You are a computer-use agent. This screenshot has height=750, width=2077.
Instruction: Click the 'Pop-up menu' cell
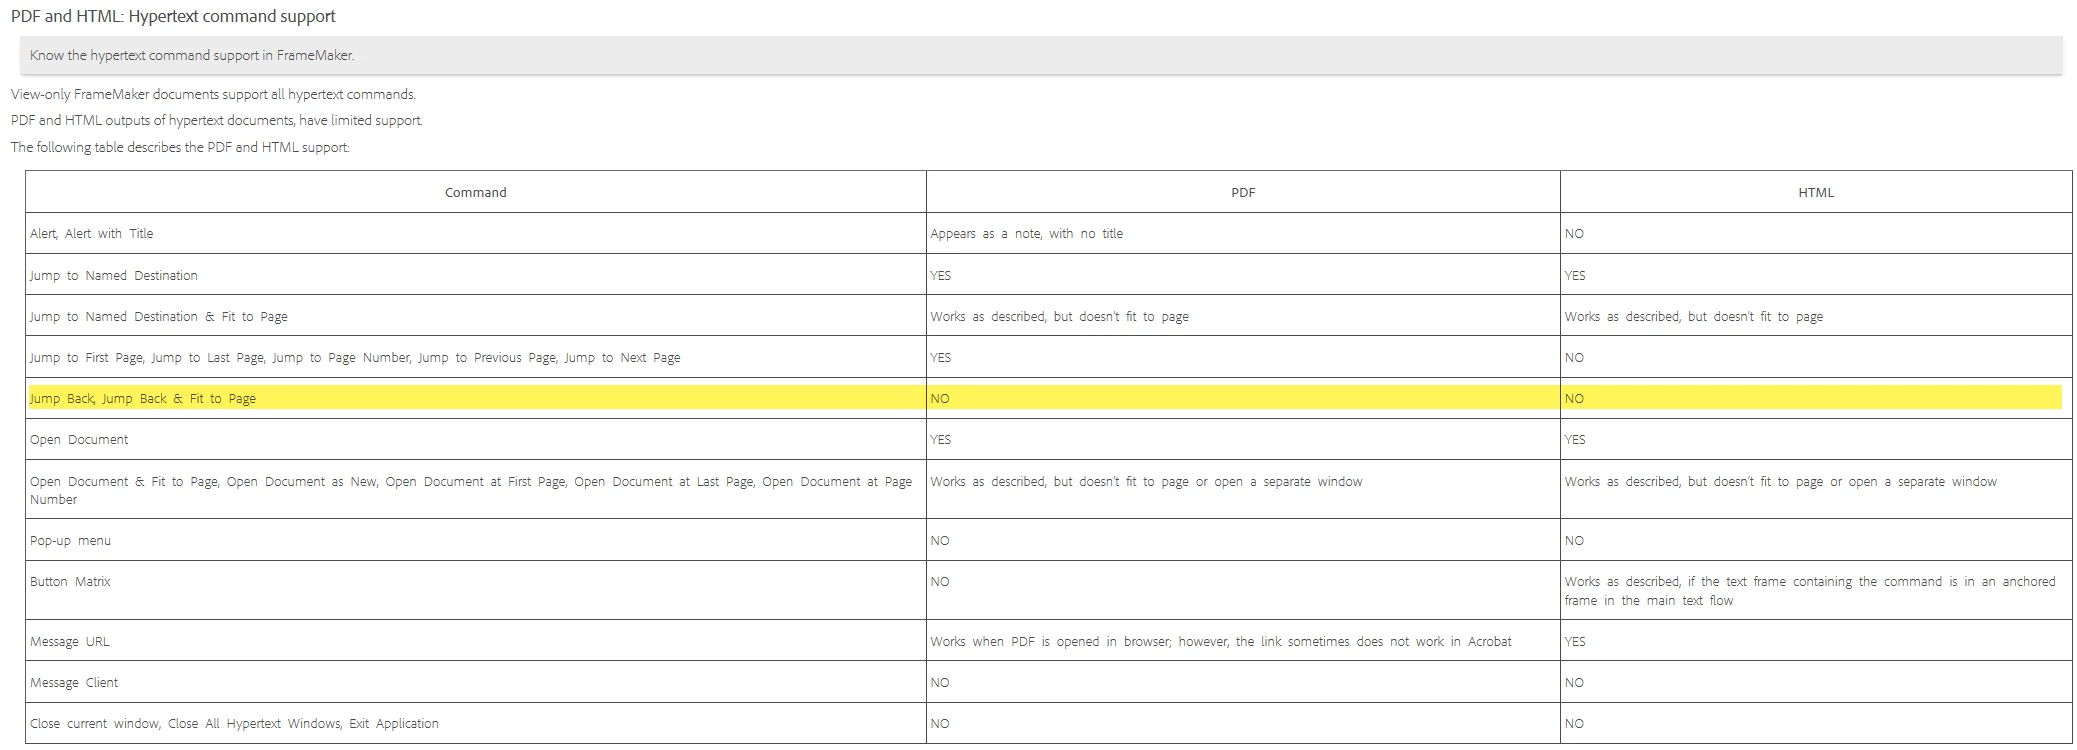point(476,540)
